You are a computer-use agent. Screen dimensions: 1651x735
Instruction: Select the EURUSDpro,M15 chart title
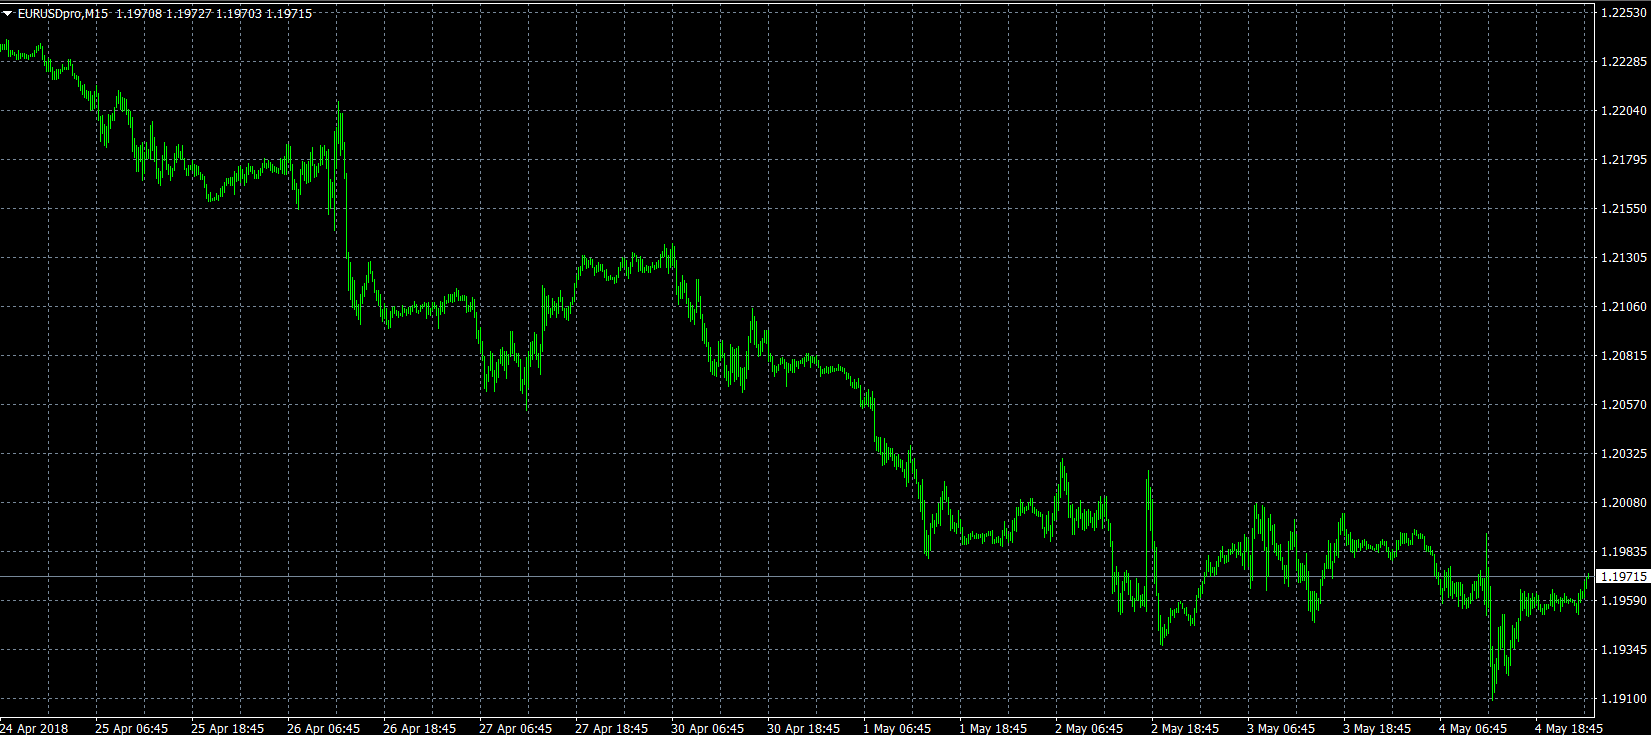[x=63, y=14]
